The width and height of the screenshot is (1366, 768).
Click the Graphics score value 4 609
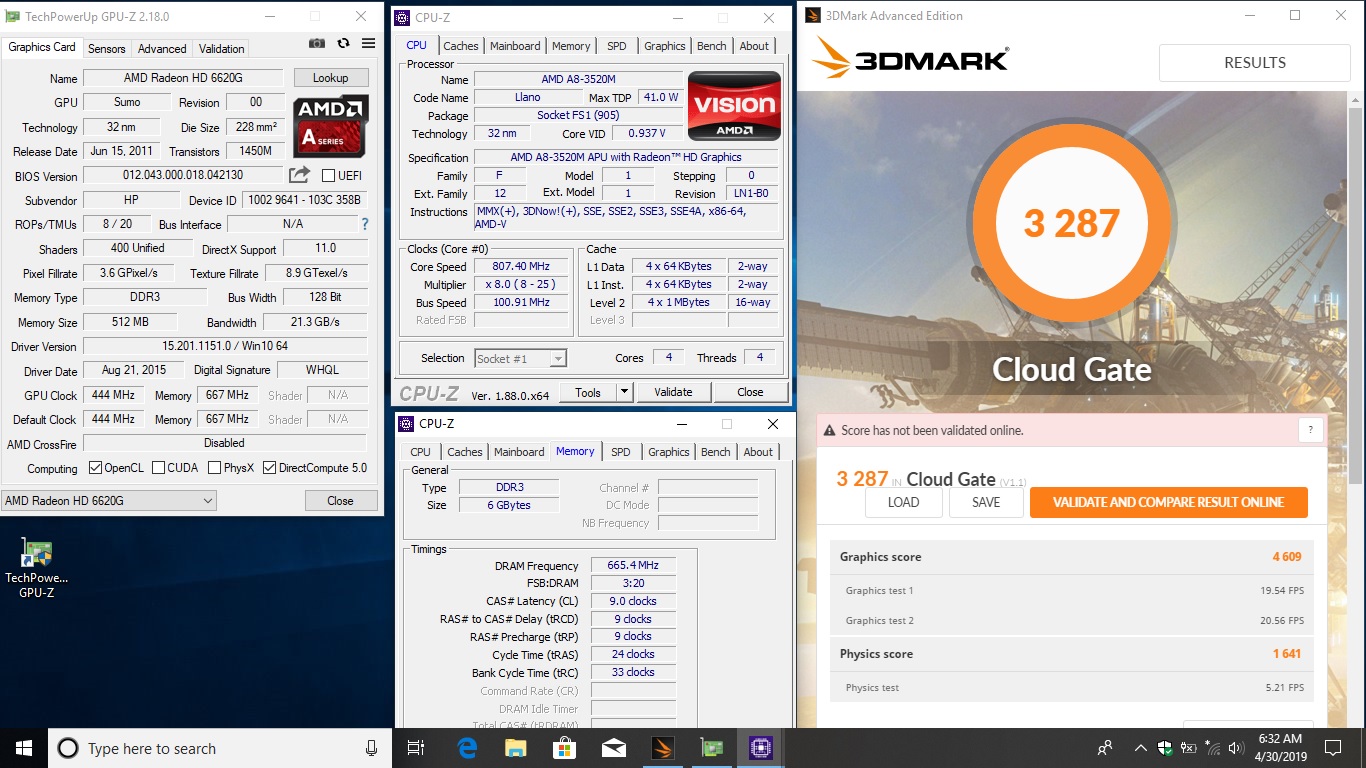(x=1286, y=557)
